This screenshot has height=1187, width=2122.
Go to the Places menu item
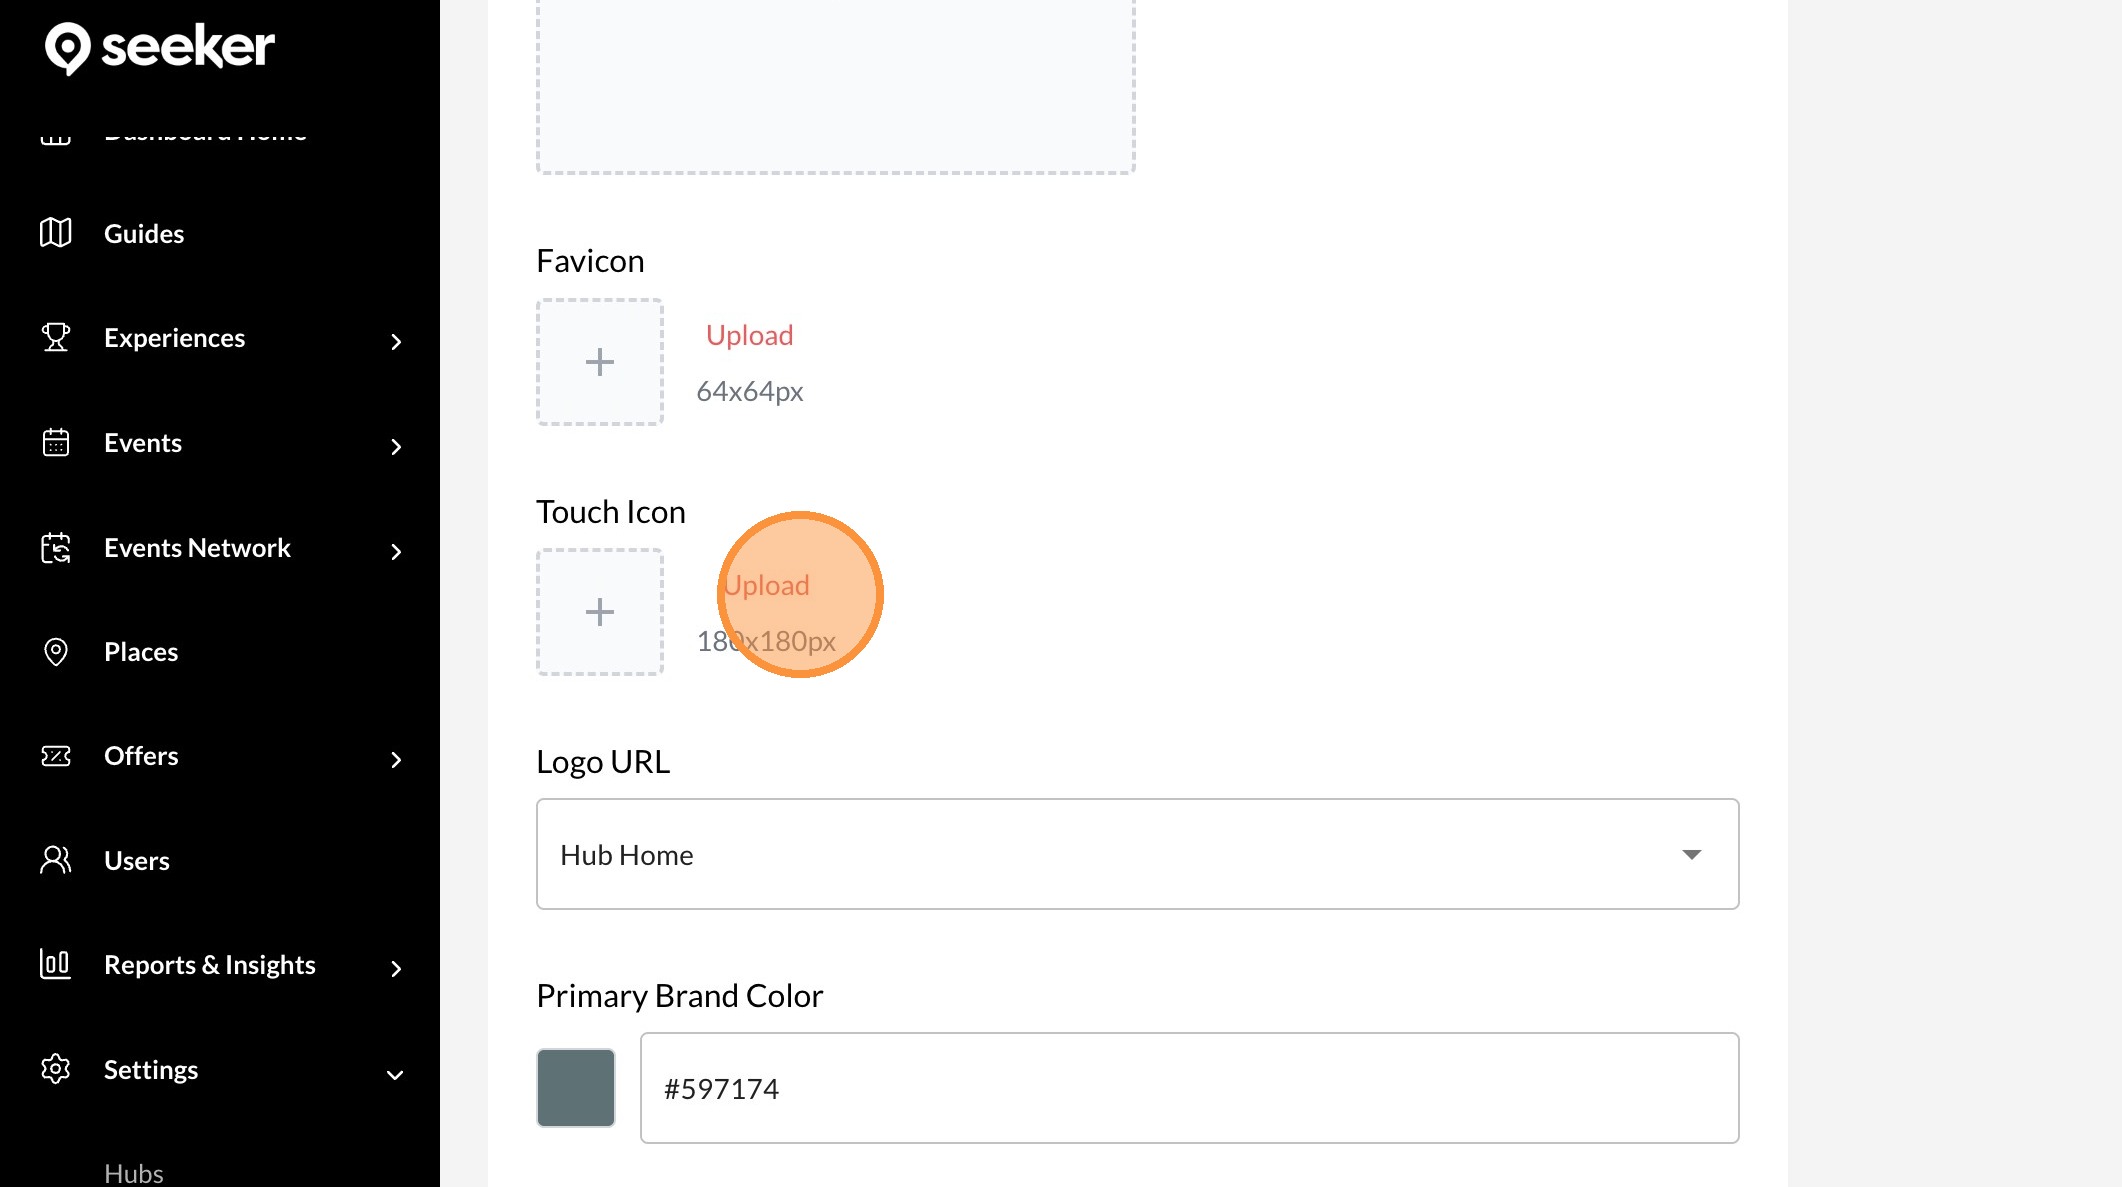pyautogui.click(x=141, y=652)
